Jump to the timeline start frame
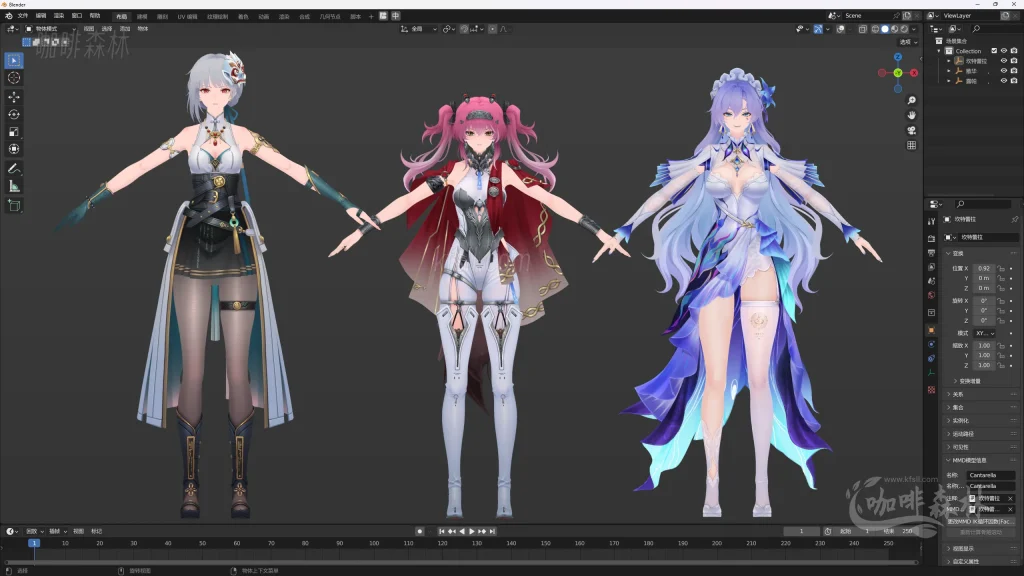Screen dimensions: 1024x576 (x=441, y=532)
